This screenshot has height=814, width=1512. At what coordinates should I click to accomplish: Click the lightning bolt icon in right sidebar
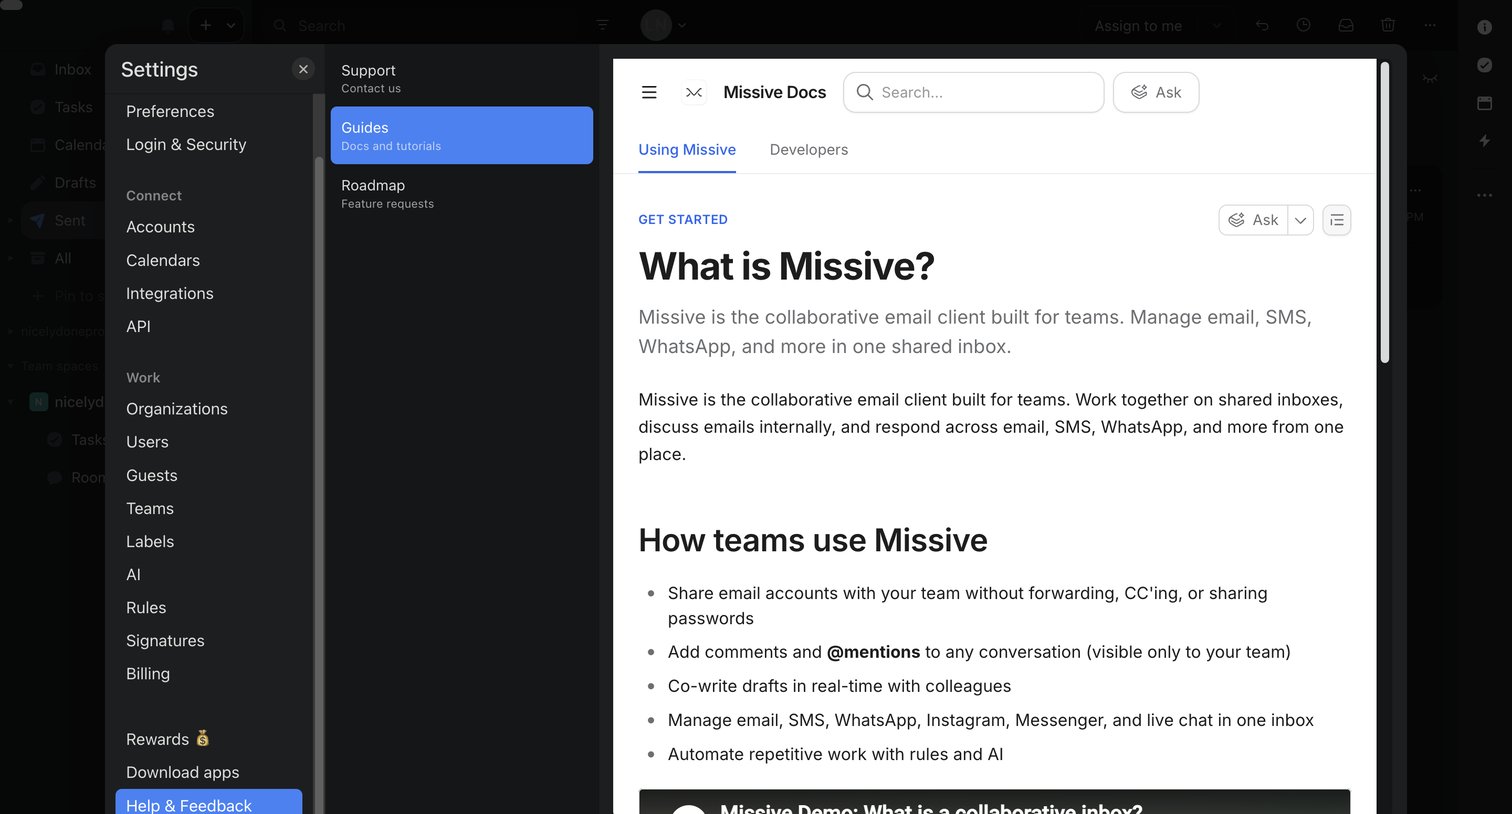coord(1485,141)
